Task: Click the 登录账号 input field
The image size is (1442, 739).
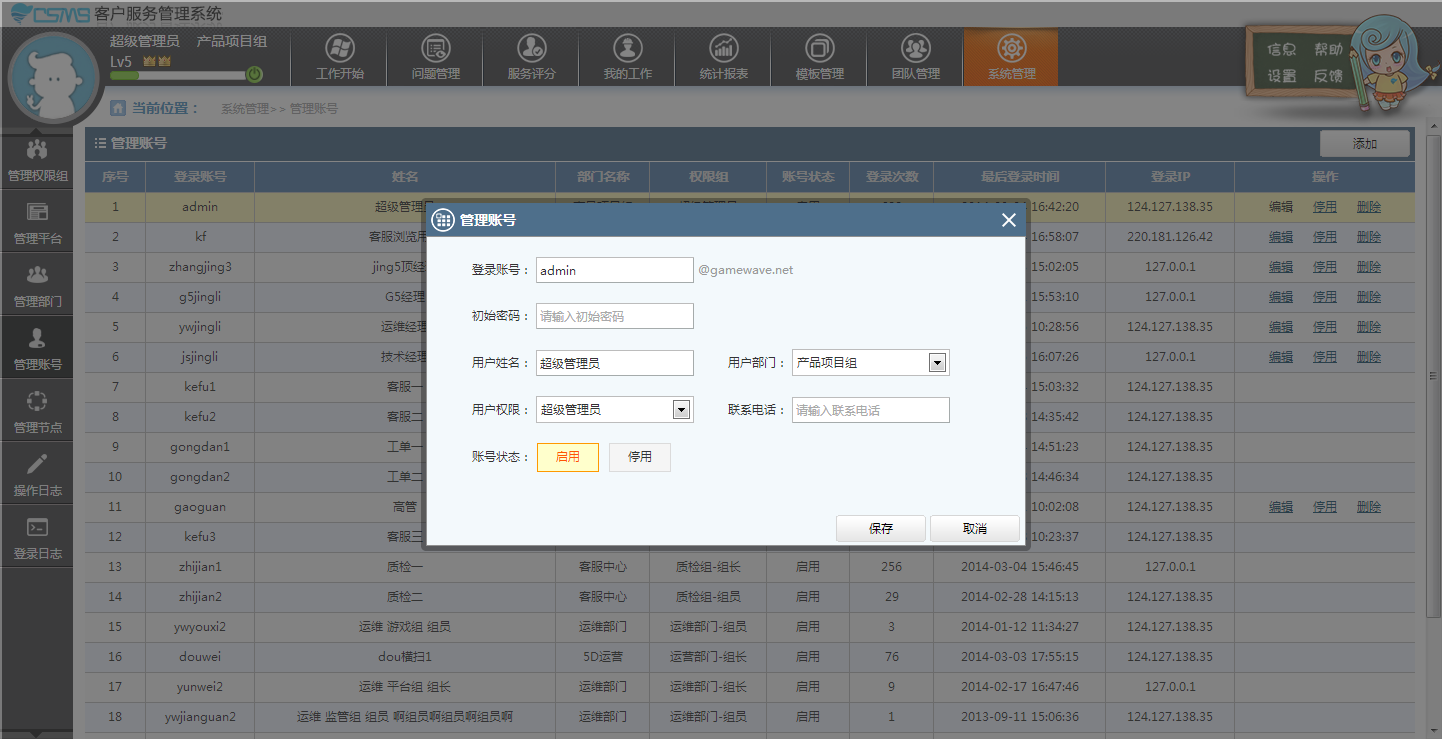Action: 615,270
